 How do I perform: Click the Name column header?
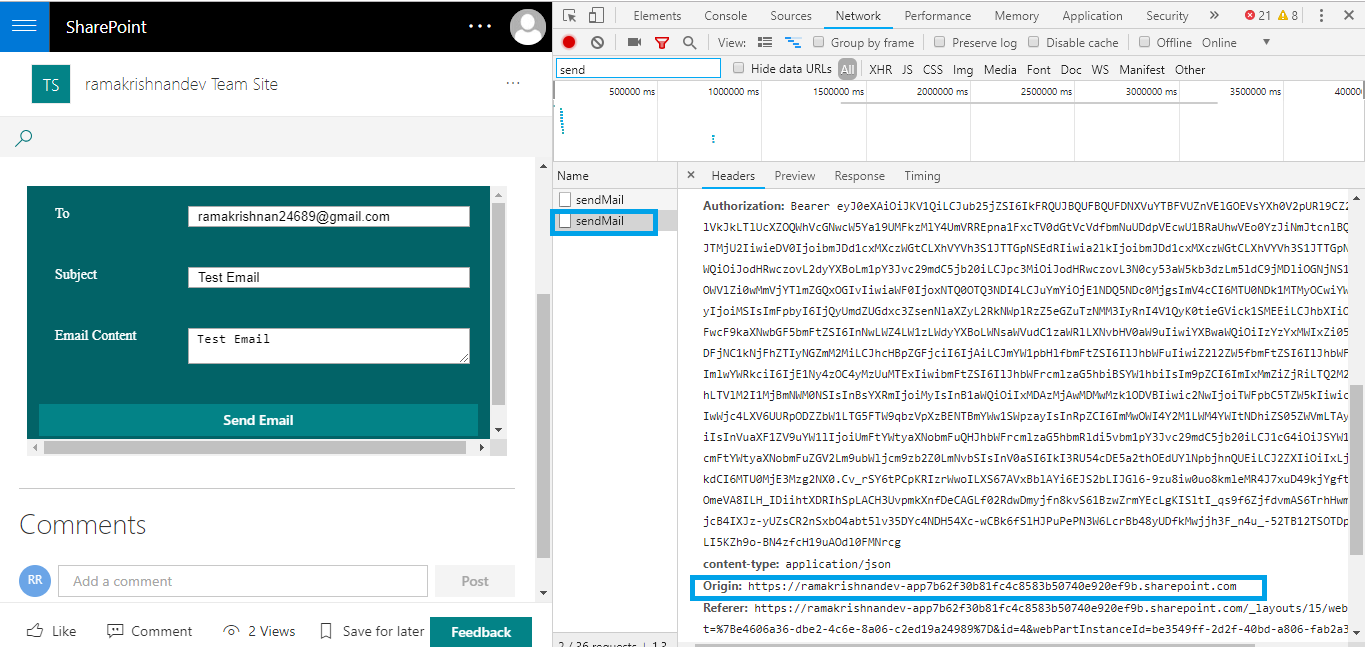coord(573,175)
